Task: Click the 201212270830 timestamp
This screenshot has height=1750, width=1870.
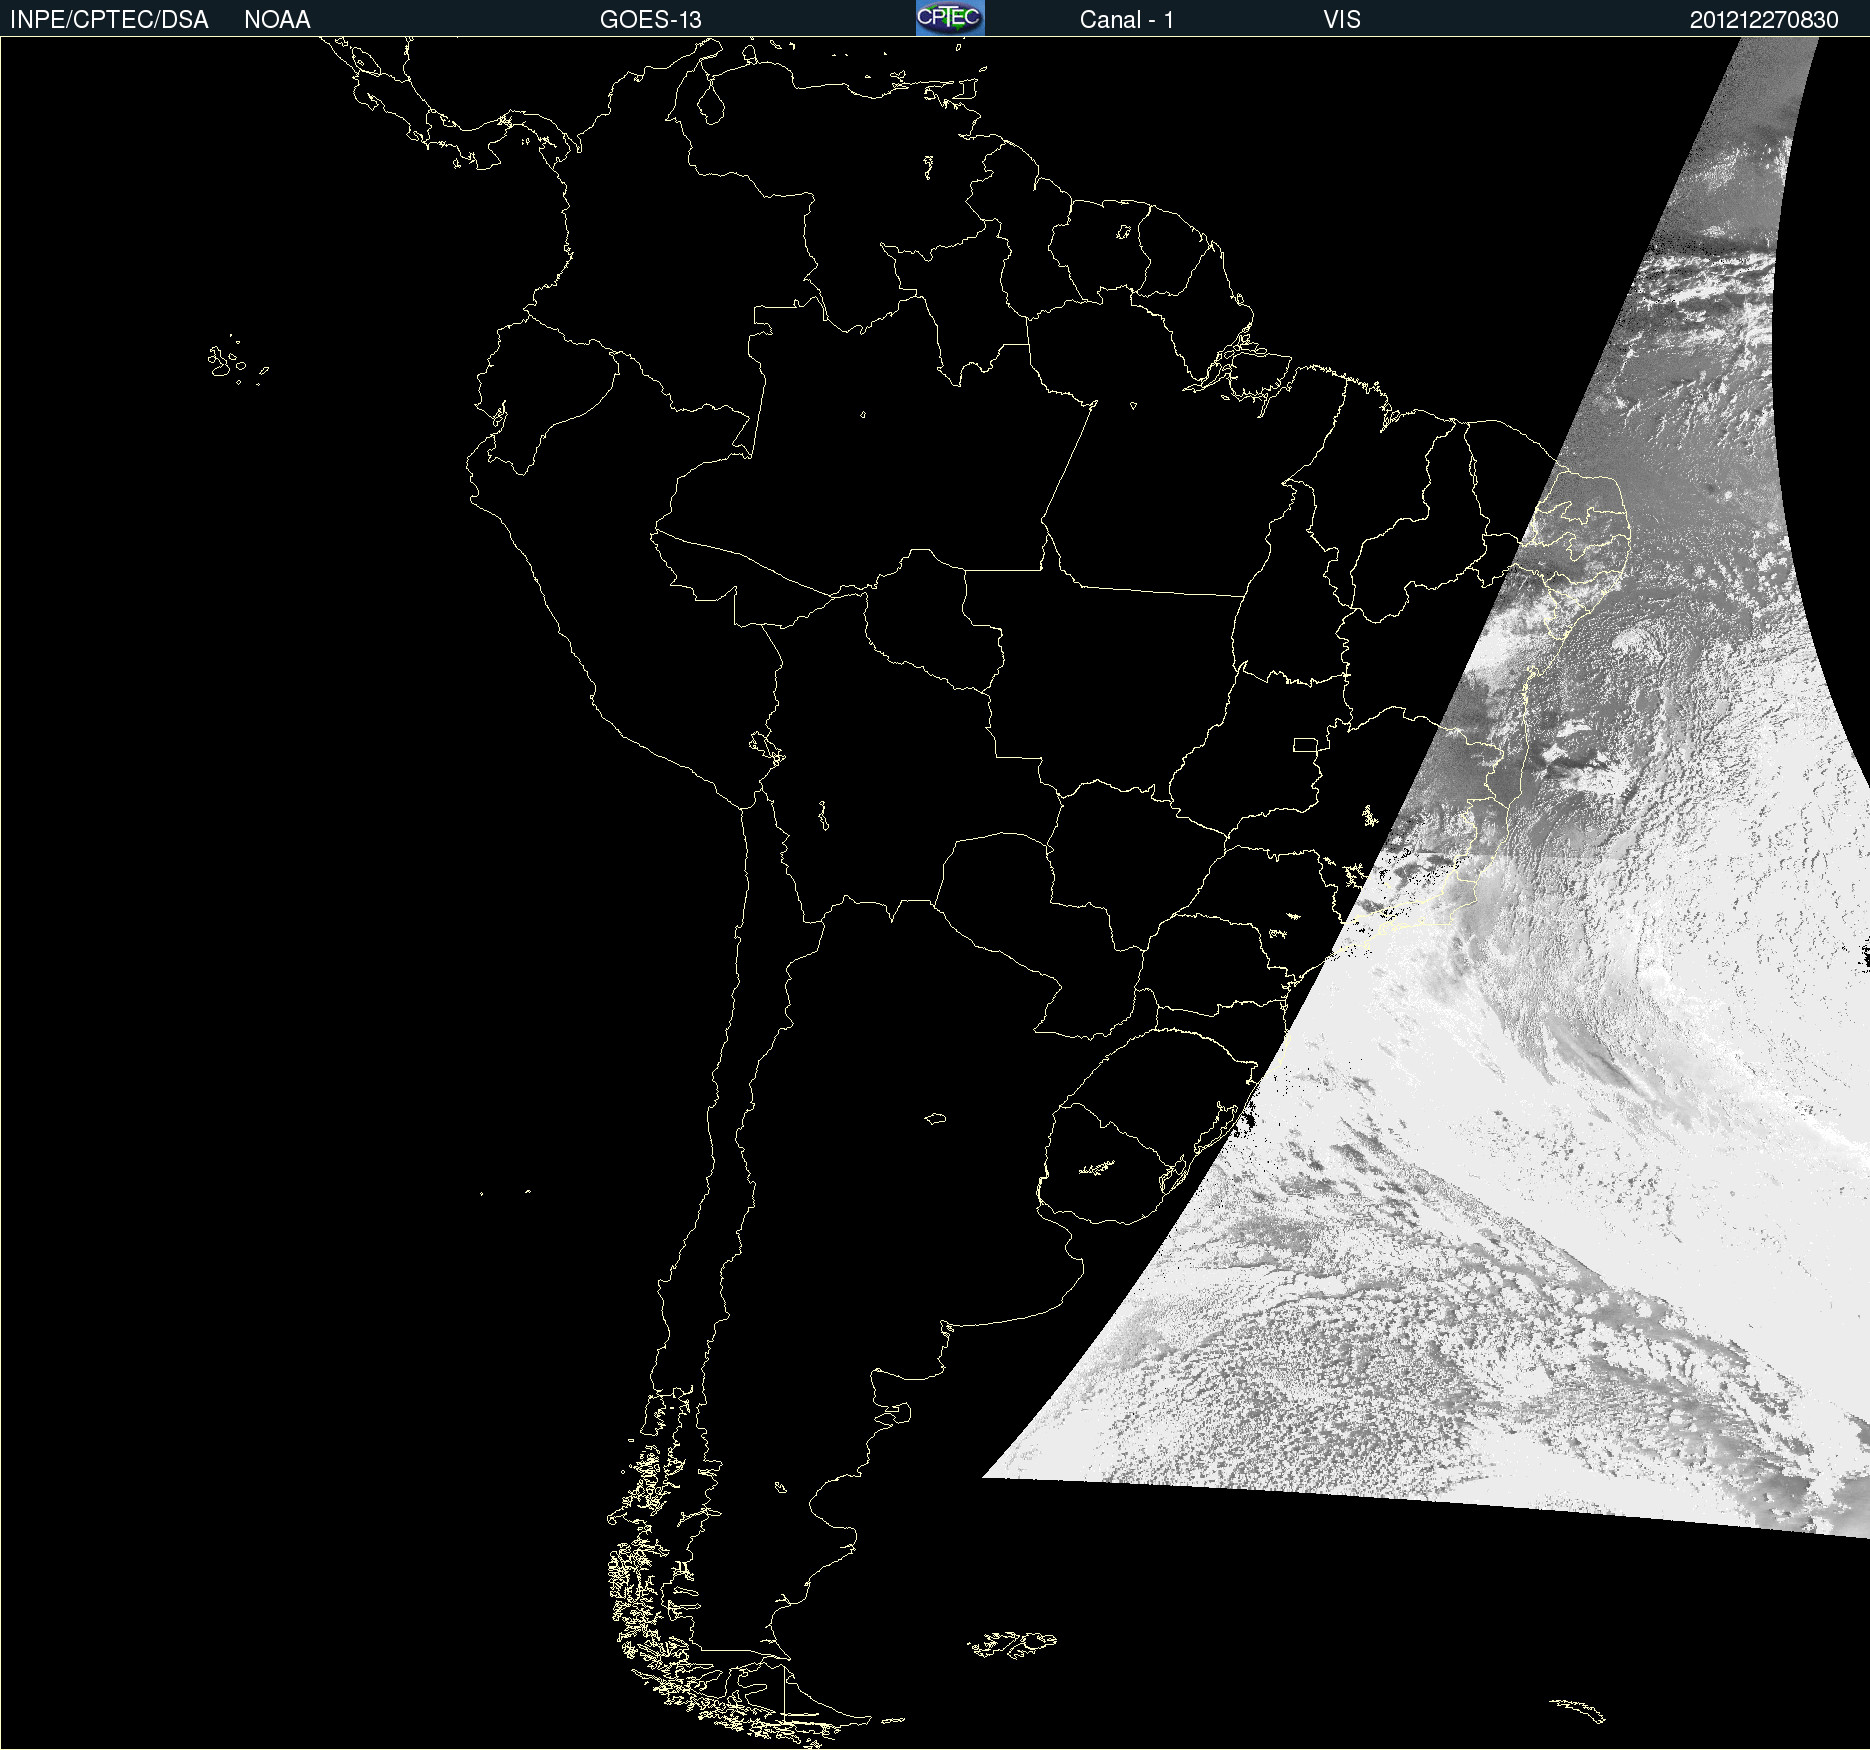Action: click(x=1764, y=20)
